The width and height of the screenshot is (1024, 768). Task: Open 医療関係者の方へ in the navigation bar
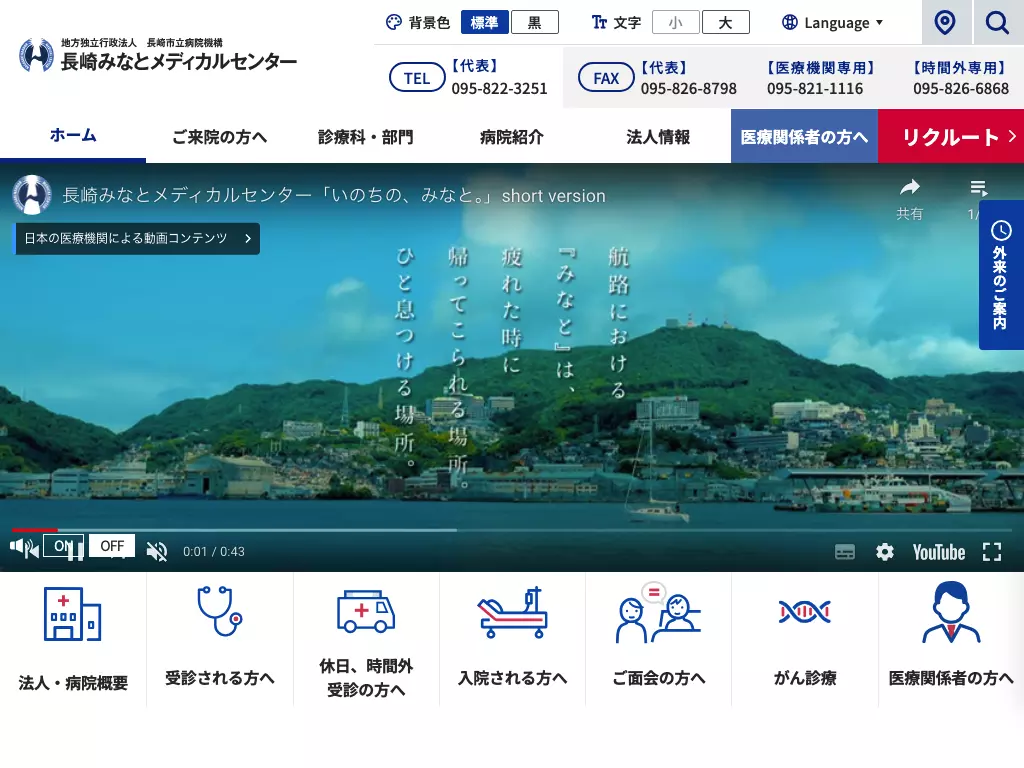[805, 136]
